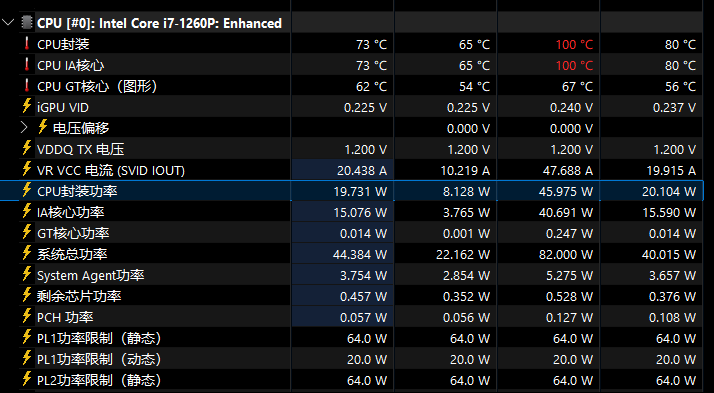
Task: Collapse the CPU [#0] Intel Core i7-1260P group
Action: tap(8, 22)
